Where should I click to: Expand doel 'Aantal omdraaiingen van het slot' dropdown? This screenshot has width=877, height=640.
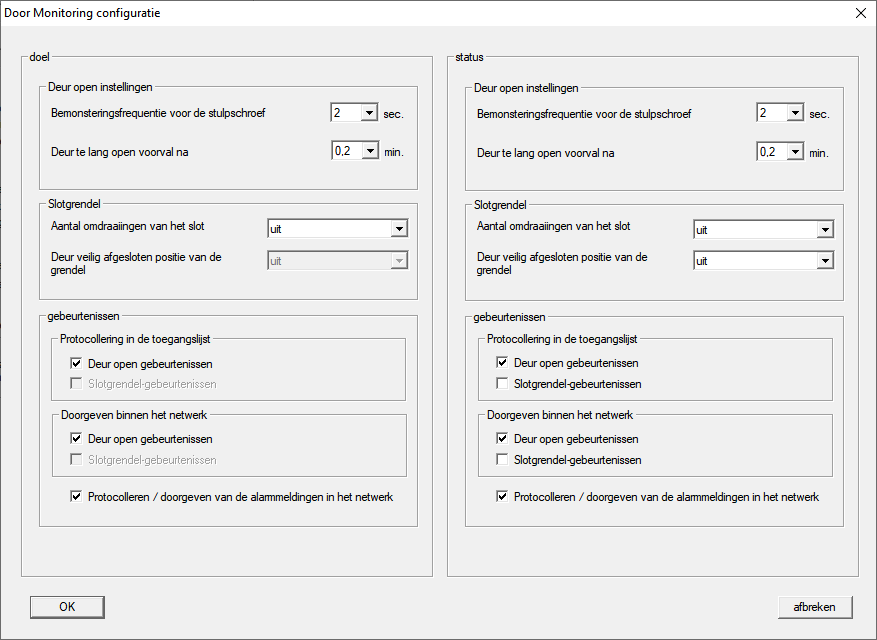pos(398,229)
